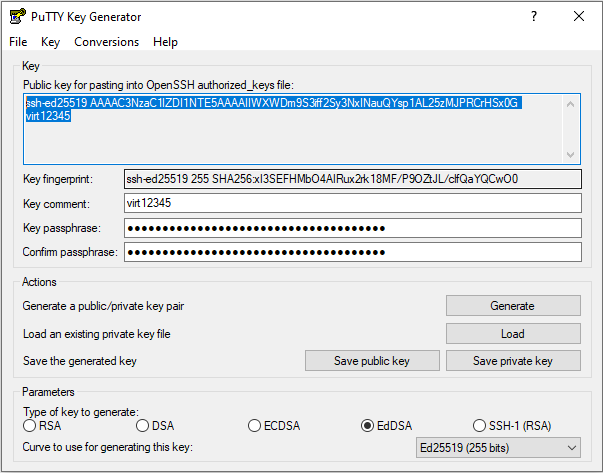Click the Key comment field

click(351, 203)
